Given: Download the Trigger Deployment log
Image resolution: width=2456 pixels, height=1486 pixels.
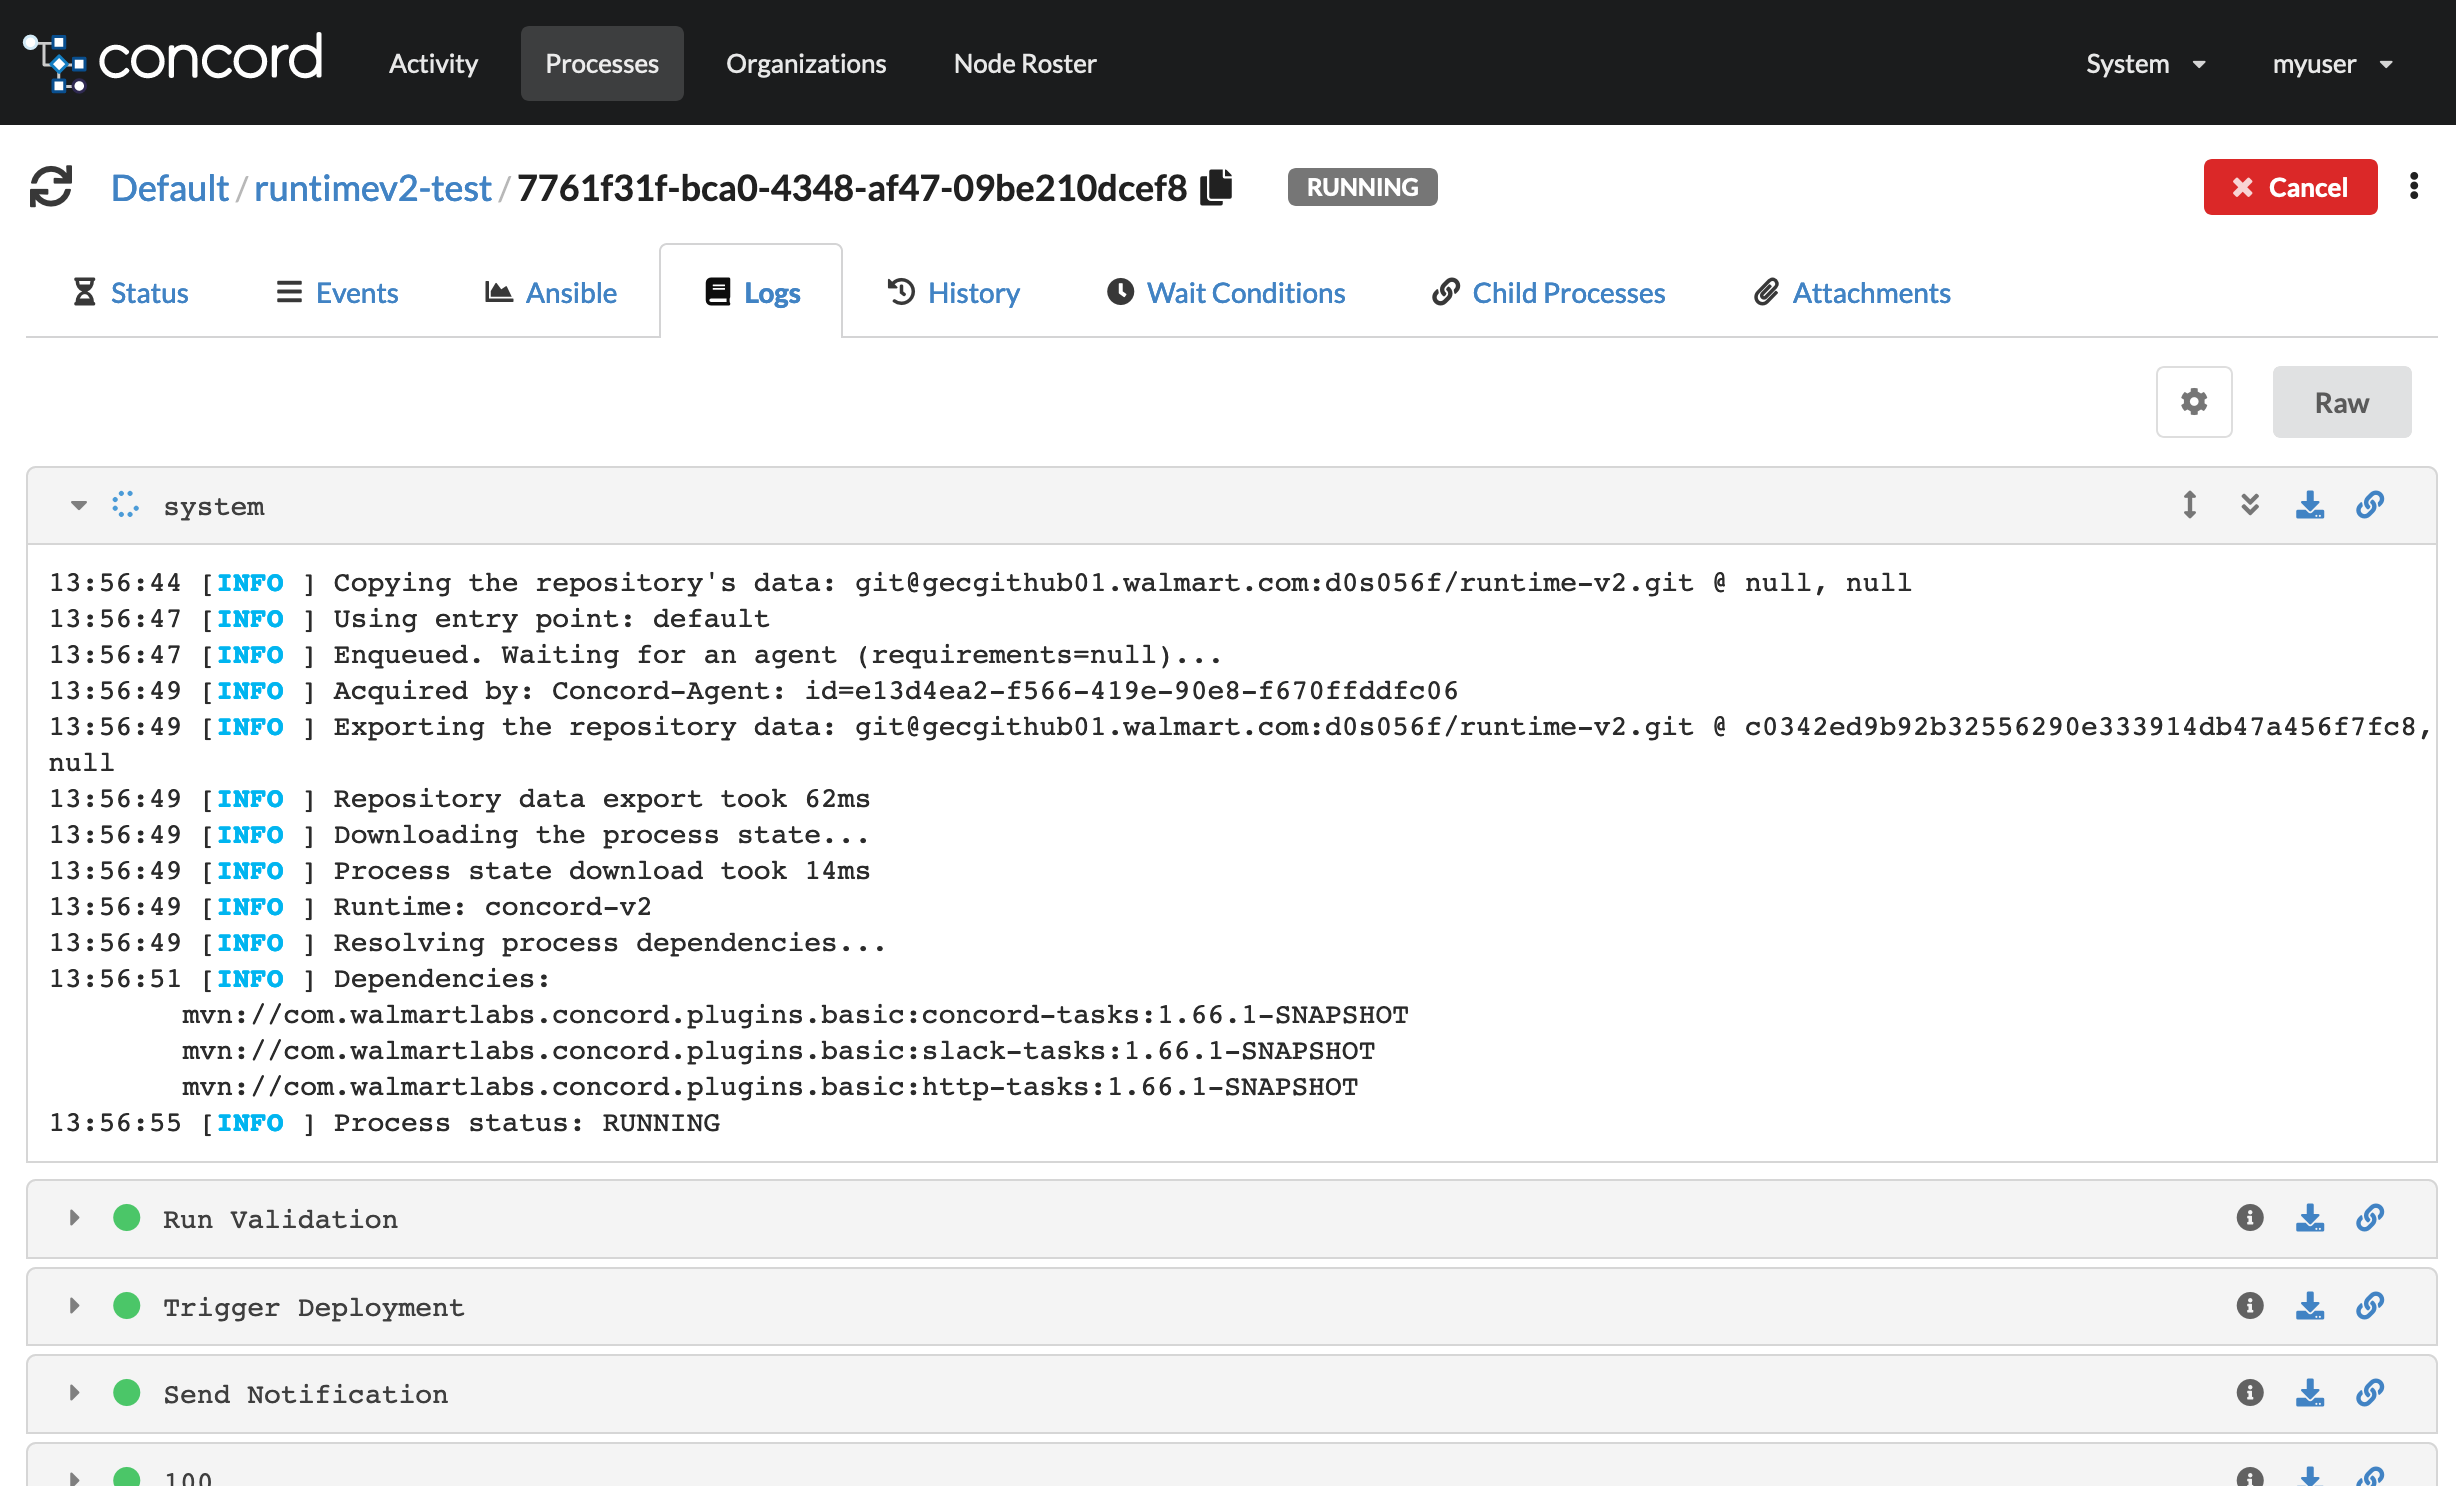Looking at the screenshot, I should pos(2309,1306).
